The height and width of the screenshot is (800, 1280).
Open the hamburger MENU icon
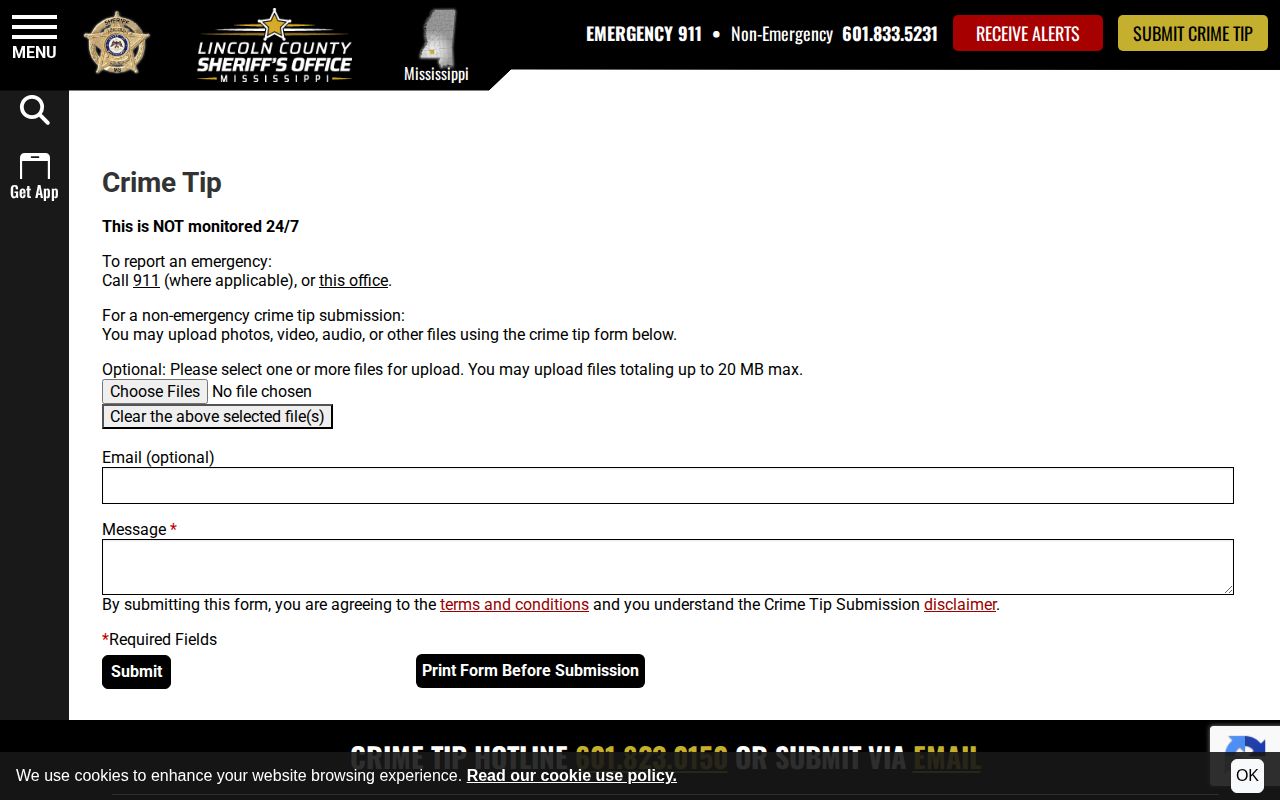34,38
